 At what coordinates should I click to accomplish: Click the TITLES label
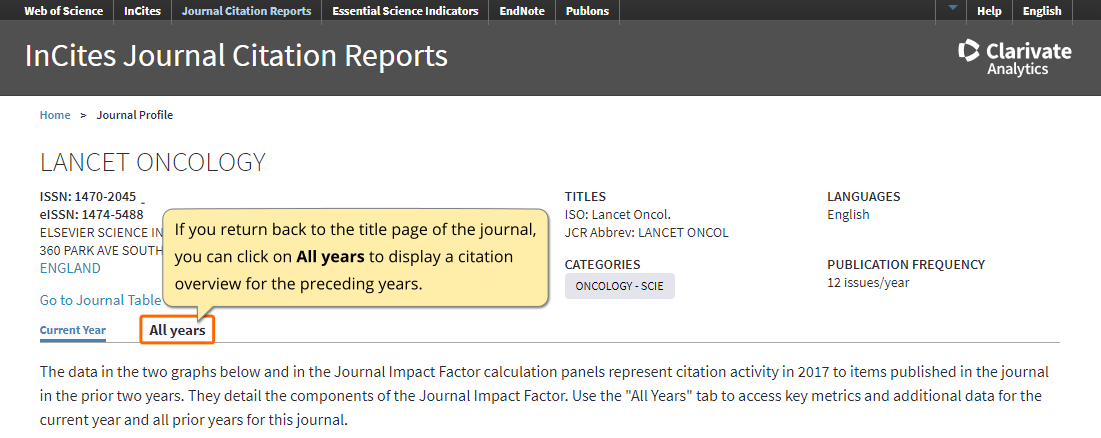click(586, 197)
